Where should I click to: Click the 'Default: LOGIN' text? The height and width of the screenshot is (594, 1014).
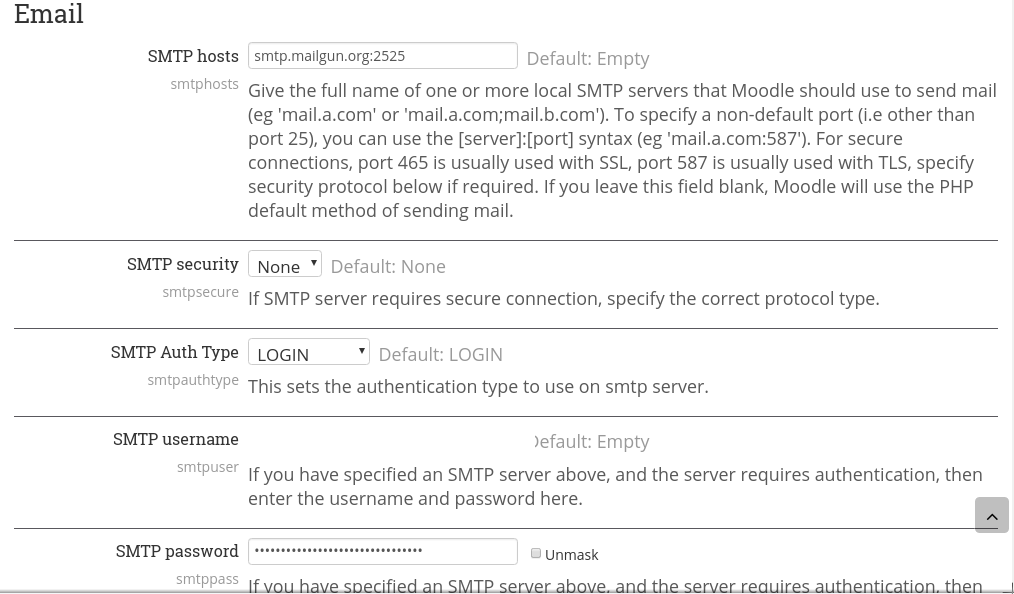(440, 354)
